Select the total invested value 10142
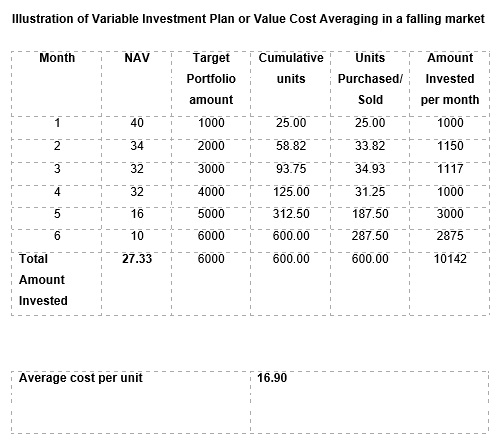This screenshot has height=446, width=501. (450, 259)
